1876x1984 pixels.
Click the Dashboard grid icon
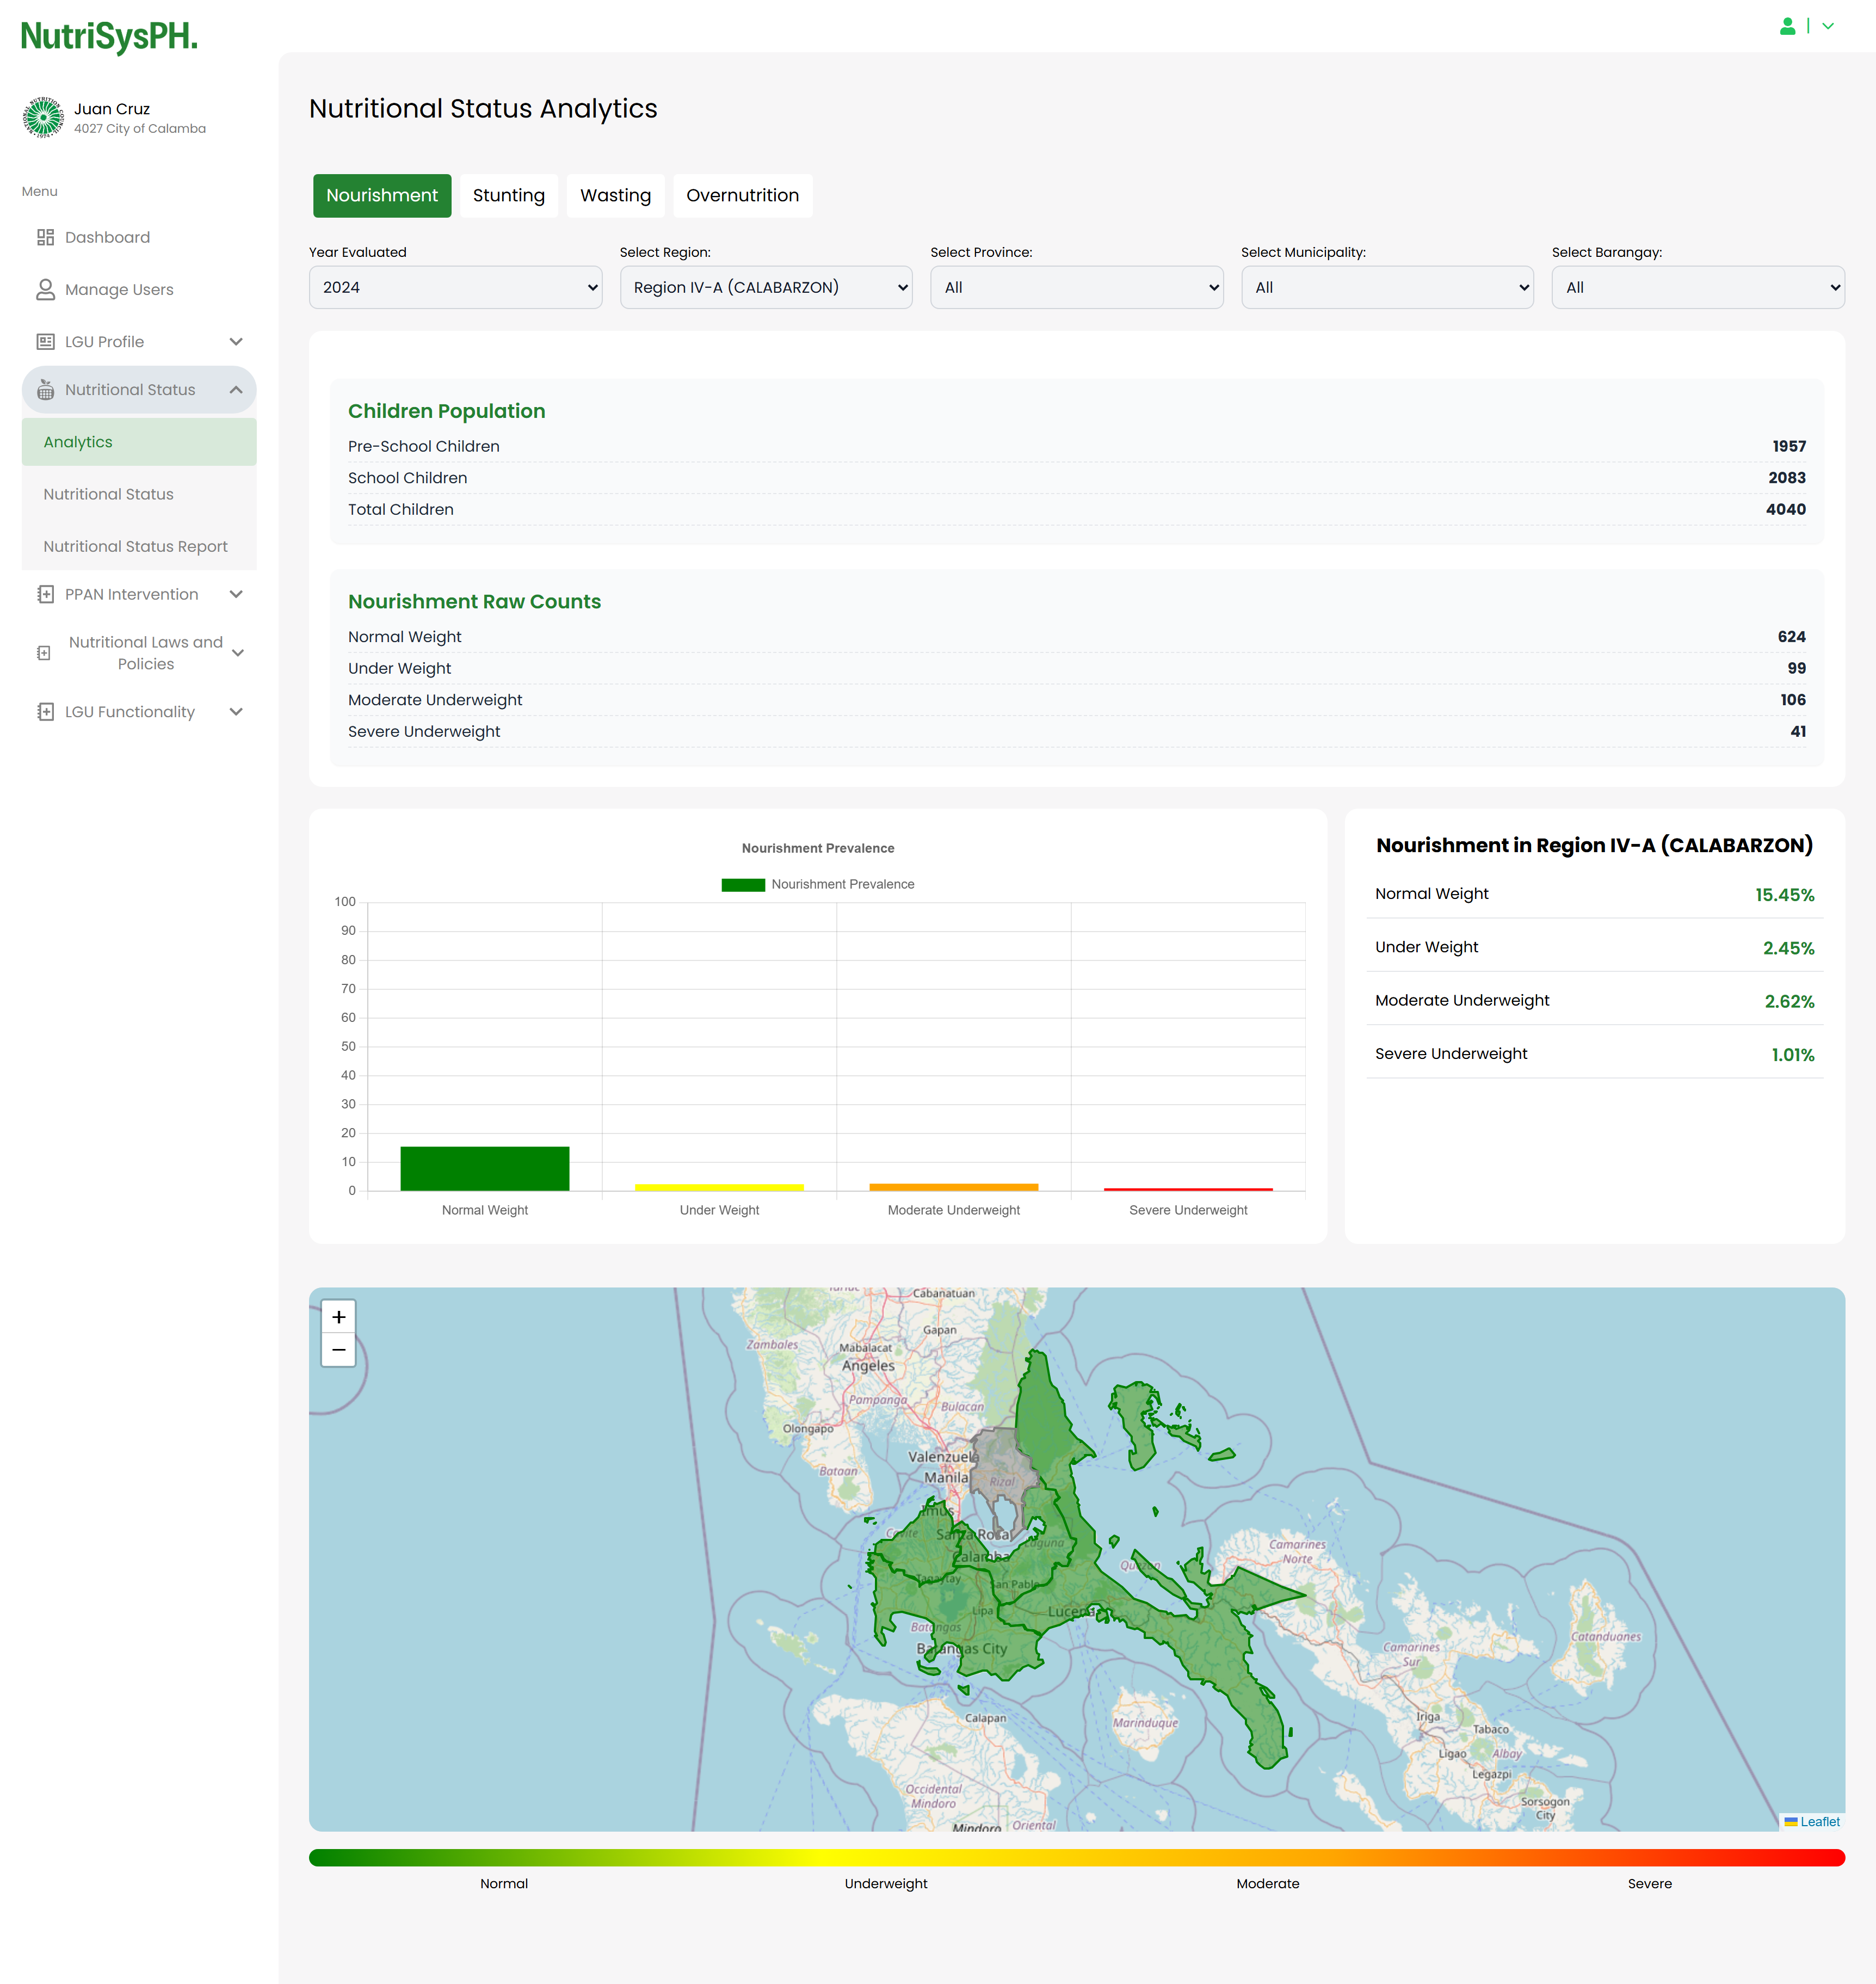coord(45,237)
